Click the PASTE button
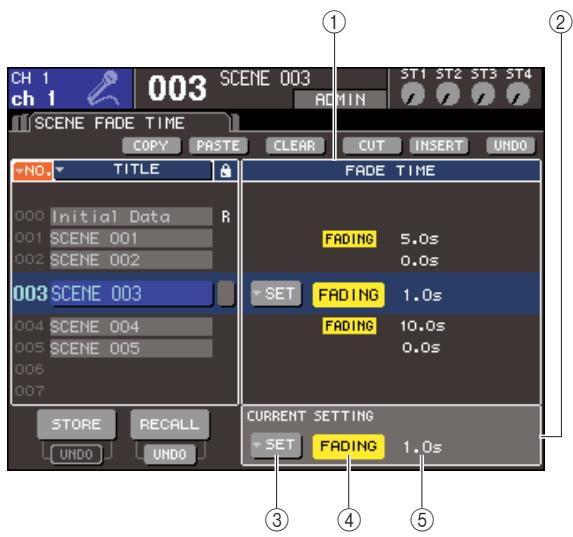This screenshot has width=573, height=537. coord(218,146)
